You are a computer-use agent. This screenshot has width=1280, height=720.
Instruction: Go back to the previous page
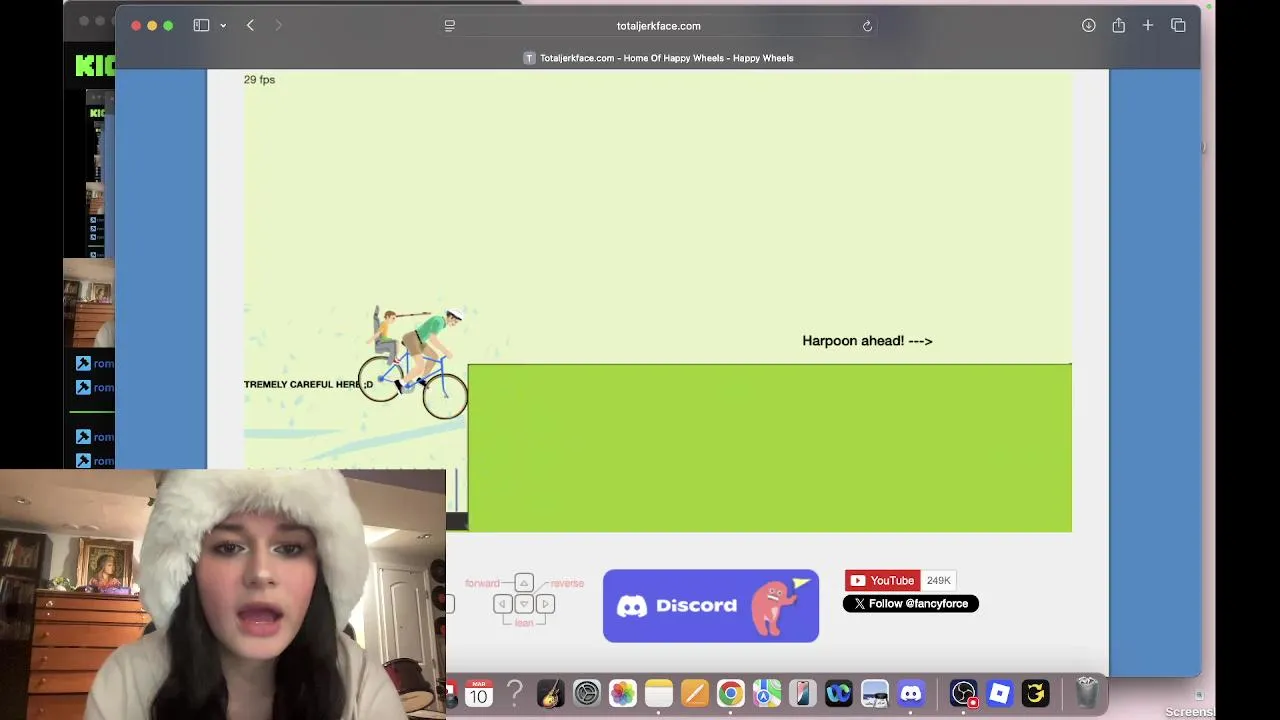[x=250, y=25]
